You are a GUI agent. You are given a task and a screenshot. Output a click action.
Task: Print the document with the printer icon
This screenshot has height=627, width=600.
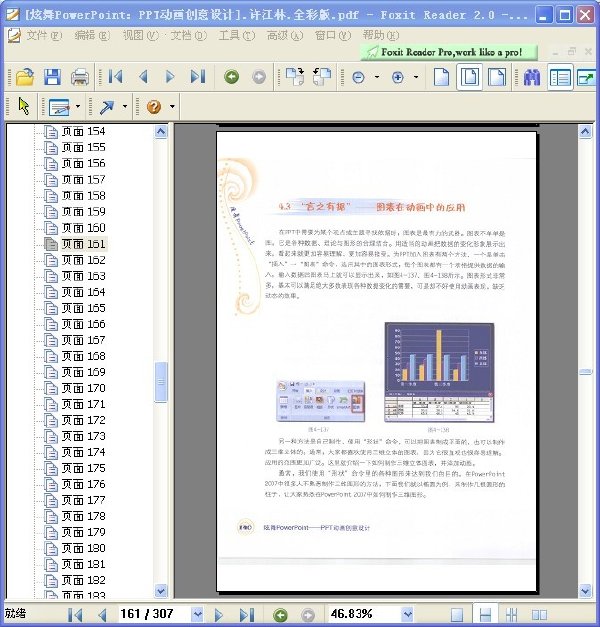click(x=80, y=77)
